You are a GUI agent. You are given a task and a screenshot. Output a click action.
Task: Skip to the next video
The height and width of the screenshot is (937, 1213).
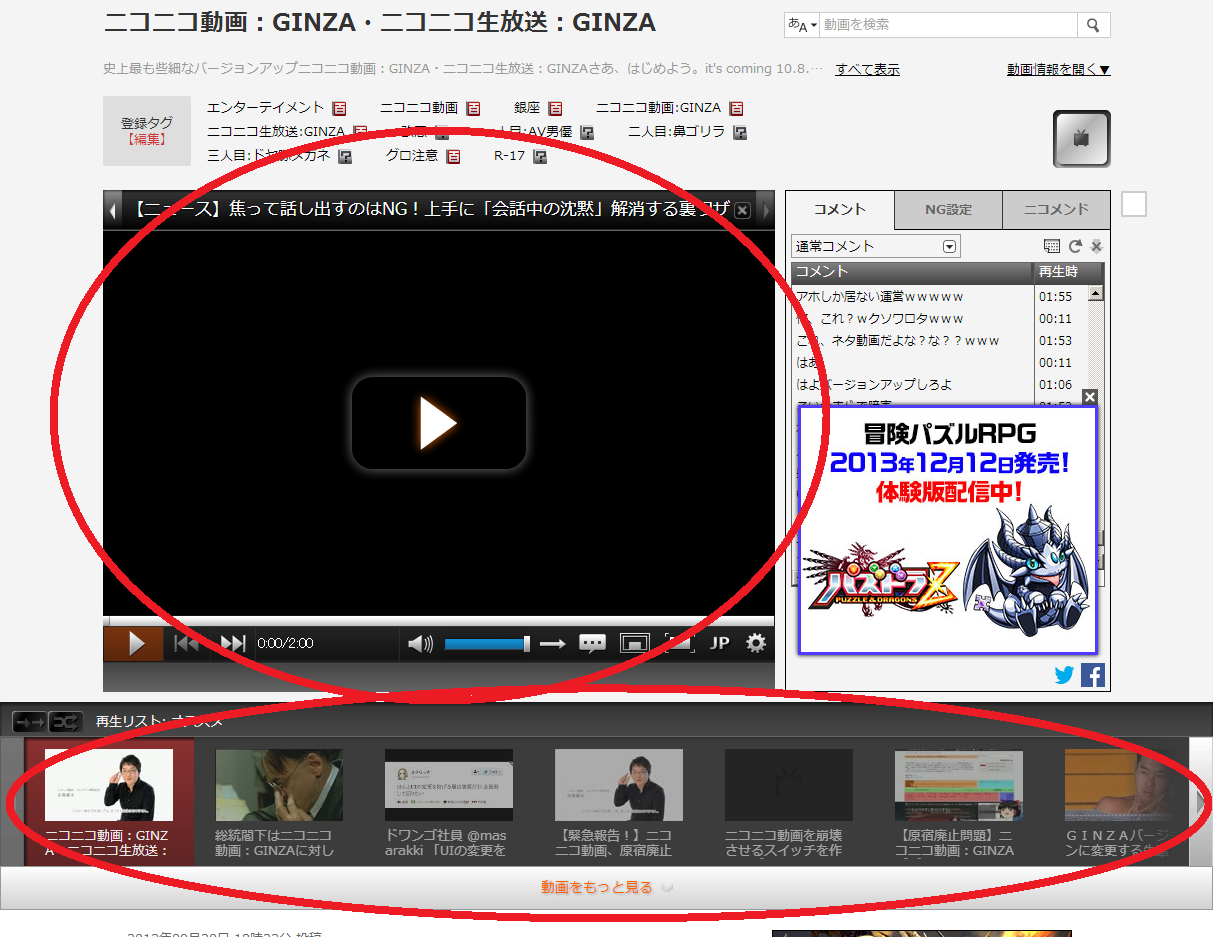tap(233, 644)
